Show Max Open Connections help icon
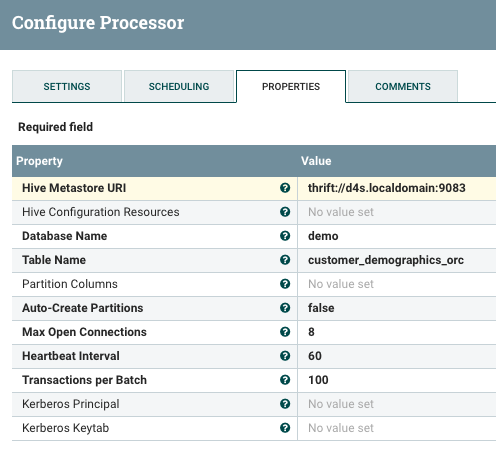The height and width of the screenshot is (464, 496). point(285,332)
